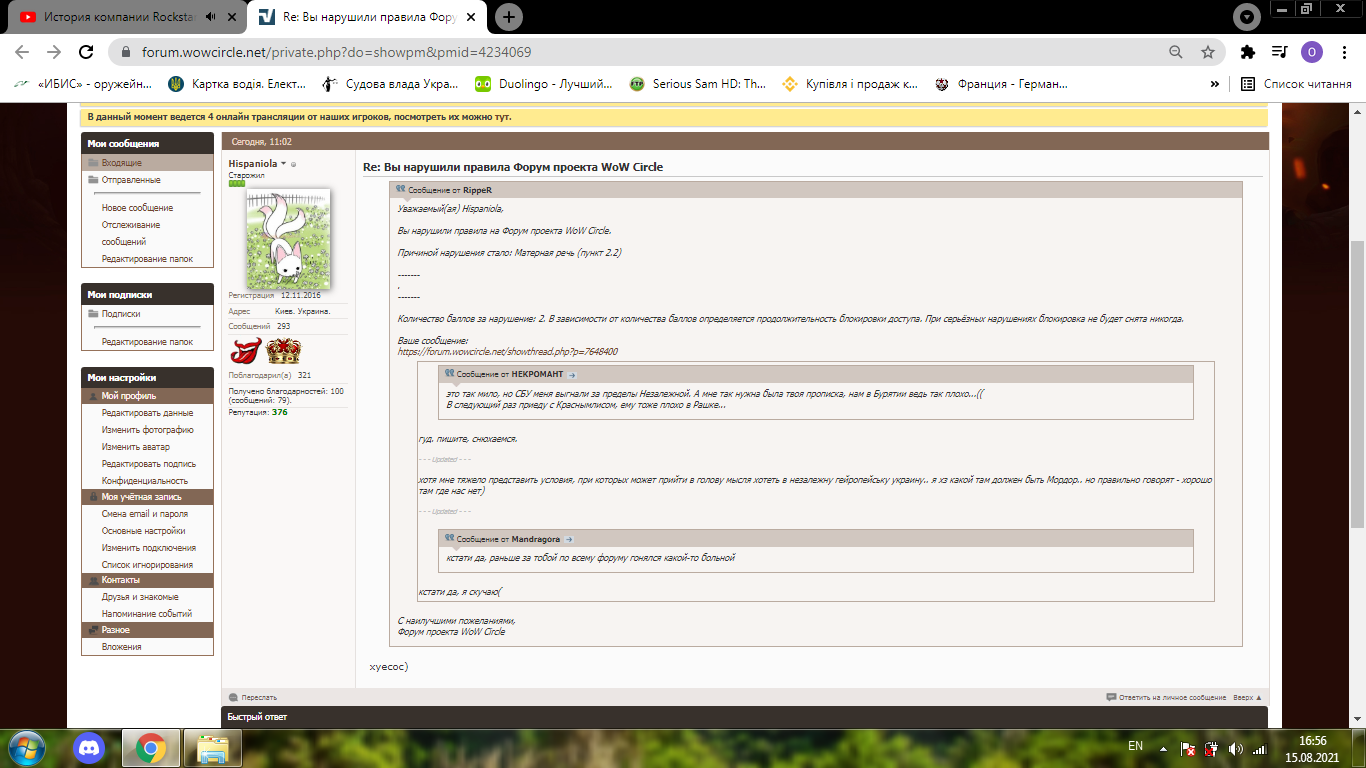Click view-post arrow next to НЕКРОМАНТ quote
1366x768 pixels.
573,374
